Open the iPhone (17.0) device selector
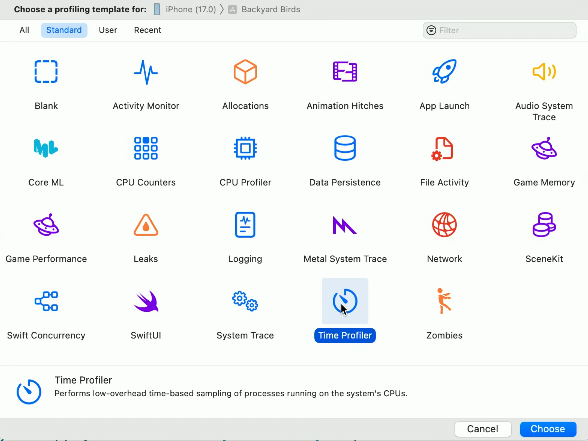588x441 pixels. coord(185,9)
